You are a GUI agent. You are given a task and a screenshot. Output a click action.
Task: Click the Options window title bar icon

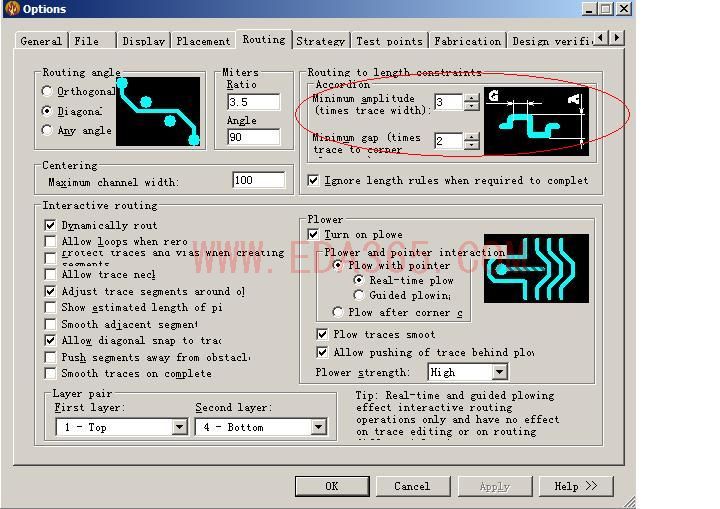click(12, 9)
